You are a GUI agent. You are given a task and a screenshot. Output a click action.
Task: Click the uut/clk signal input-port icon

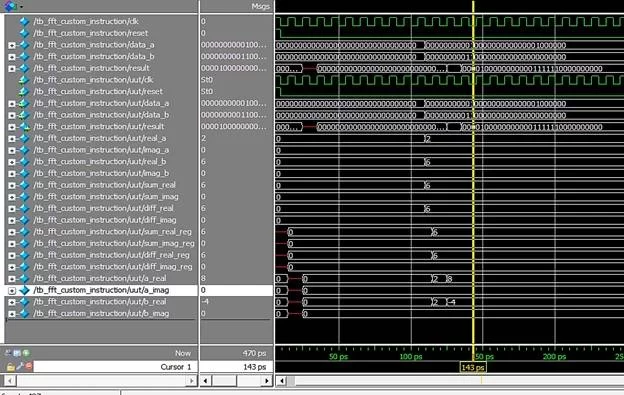pyautogui.click(x=24, y=80)
